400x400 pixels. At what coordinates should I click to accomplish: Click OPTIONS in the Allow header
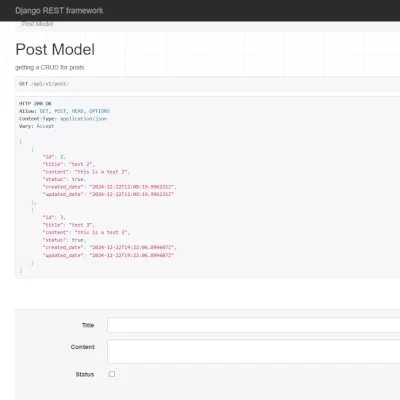99,111
